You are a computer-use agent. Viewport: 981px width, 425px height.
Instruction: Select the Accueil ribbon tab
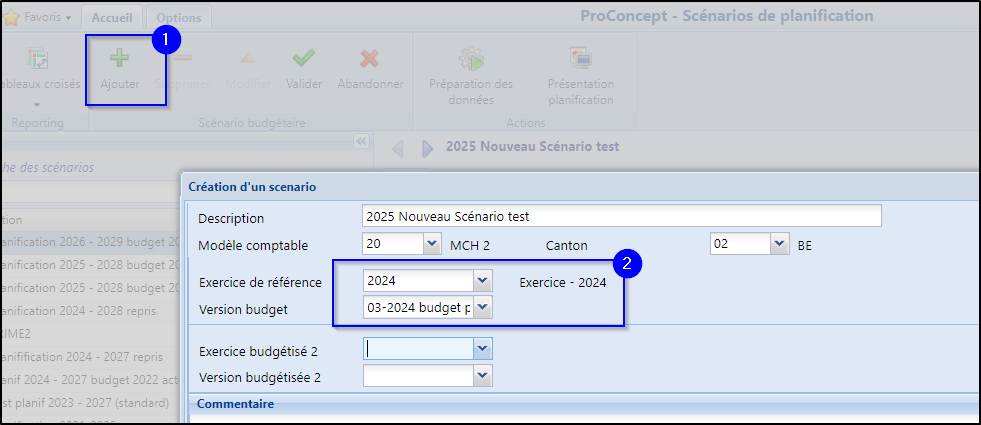112,18
